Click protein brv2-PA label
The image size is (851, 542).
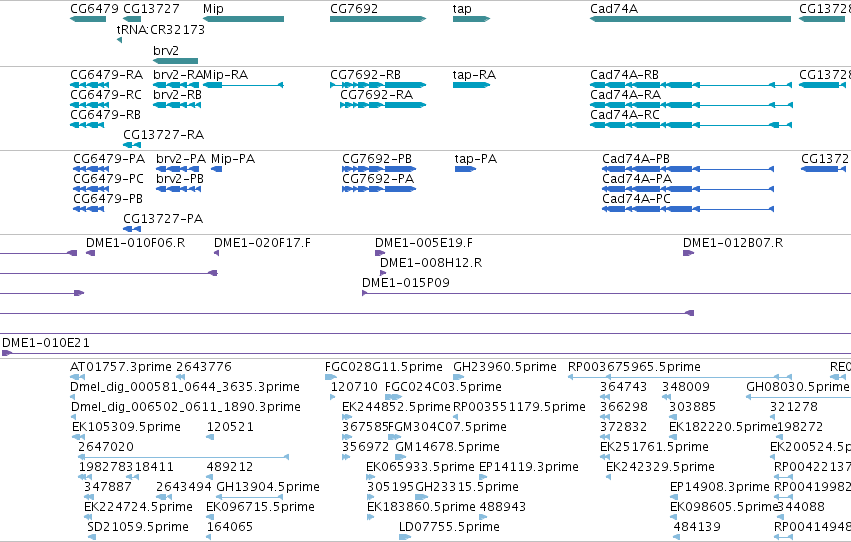coord(181,159)
